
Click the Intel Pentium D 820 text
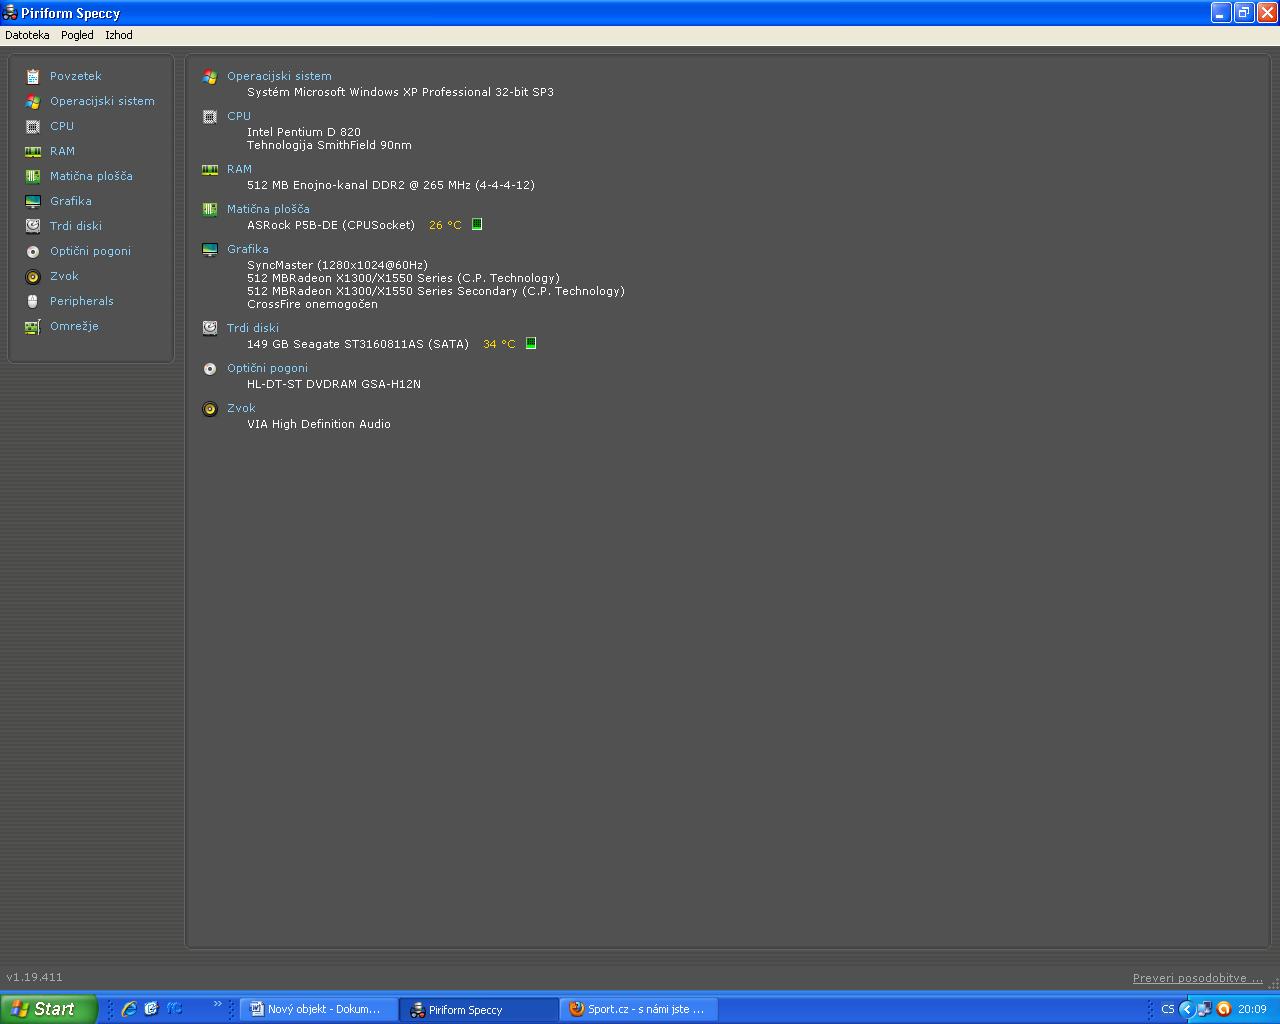304,132
